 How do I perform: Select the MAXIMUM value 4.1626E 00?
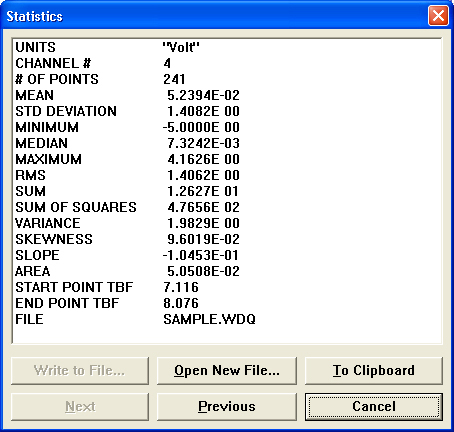click(x=203, y=159)
